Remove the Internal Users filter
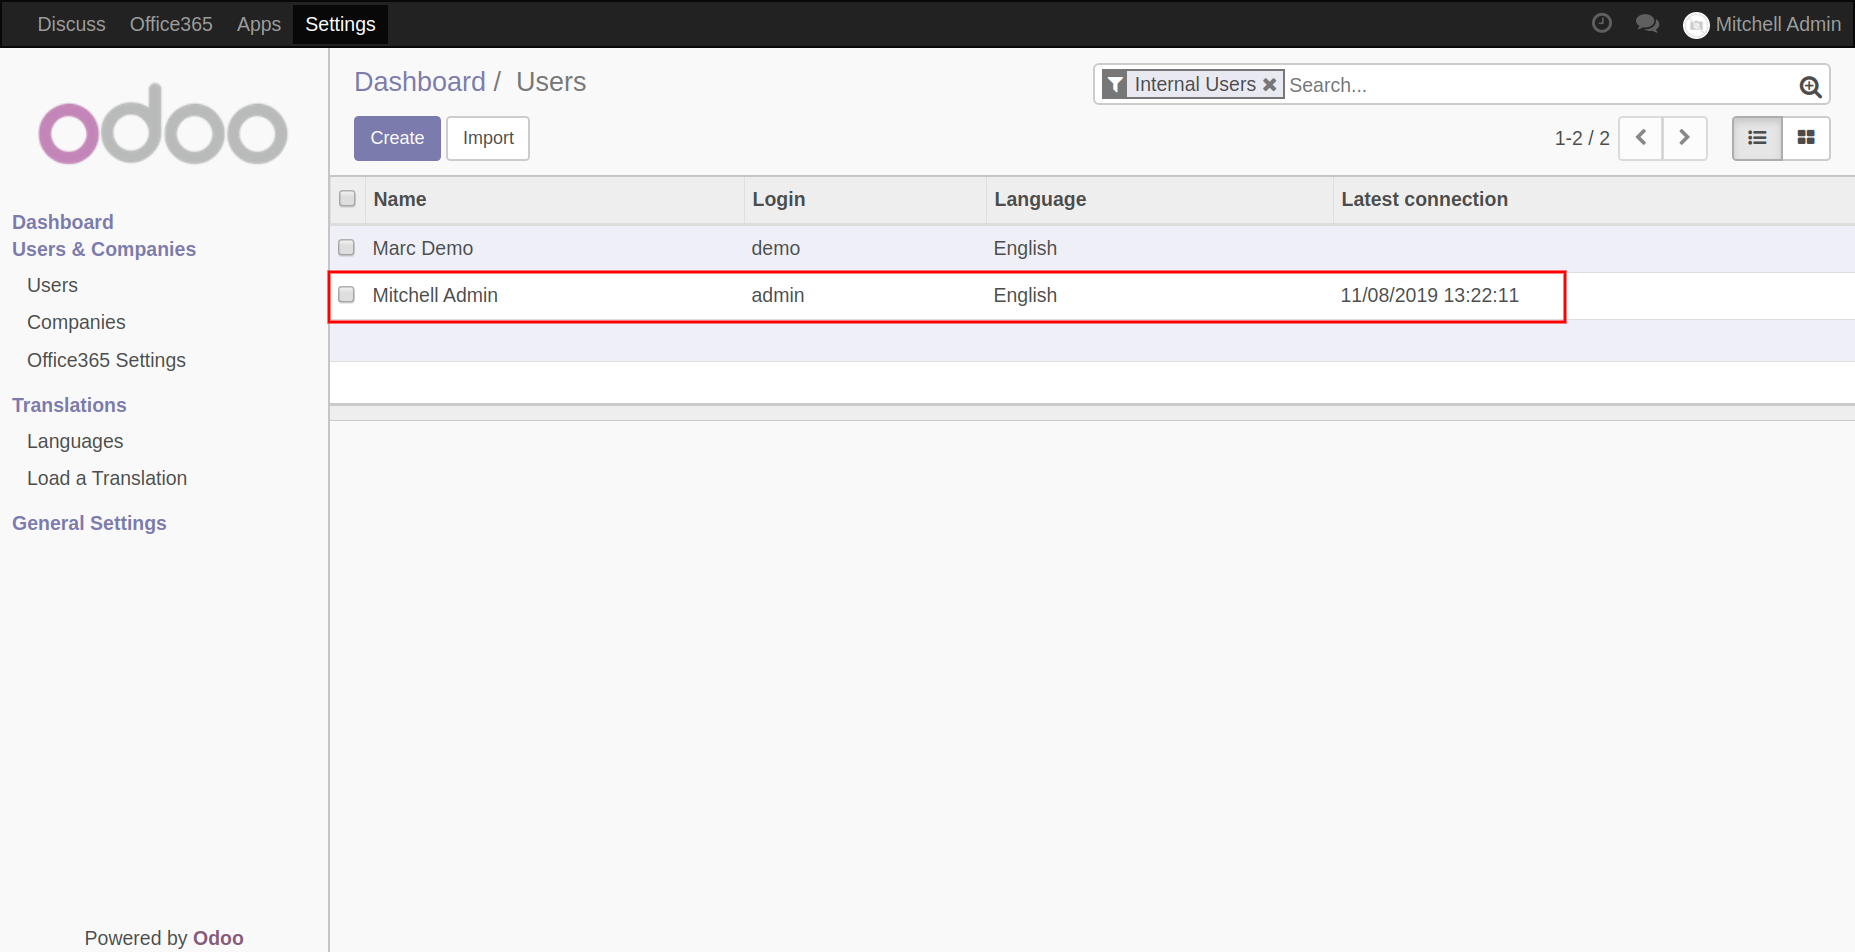This screenshot has height=952, width=1855. pyautogui.click(x=1269, y=85)
